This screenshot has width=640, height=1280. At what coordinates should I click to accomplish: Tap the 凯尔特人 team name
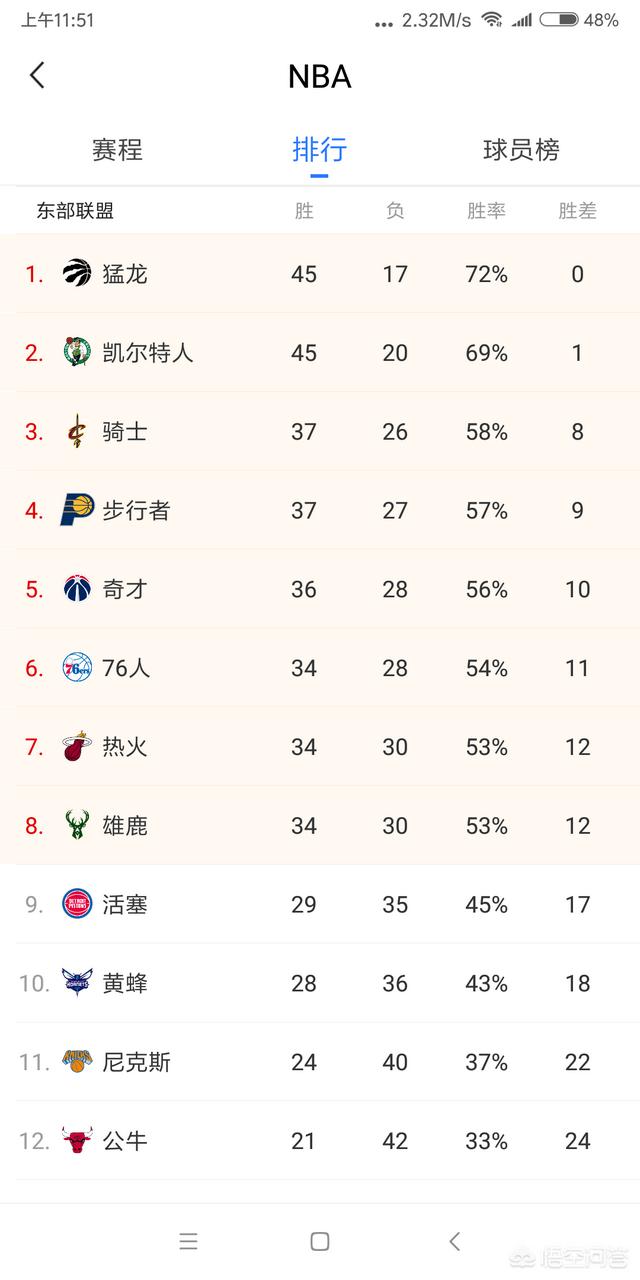tap(148, 352)
